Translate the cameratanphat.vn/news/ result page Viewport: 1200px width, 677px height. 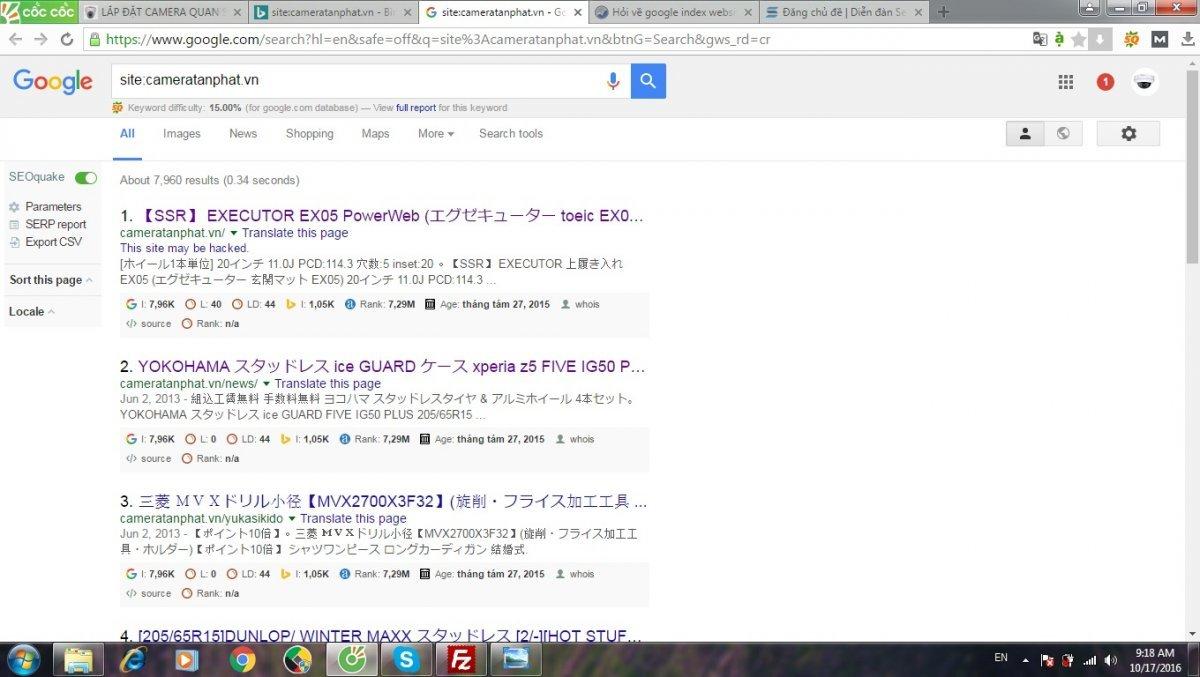click(x=328, y=384)
